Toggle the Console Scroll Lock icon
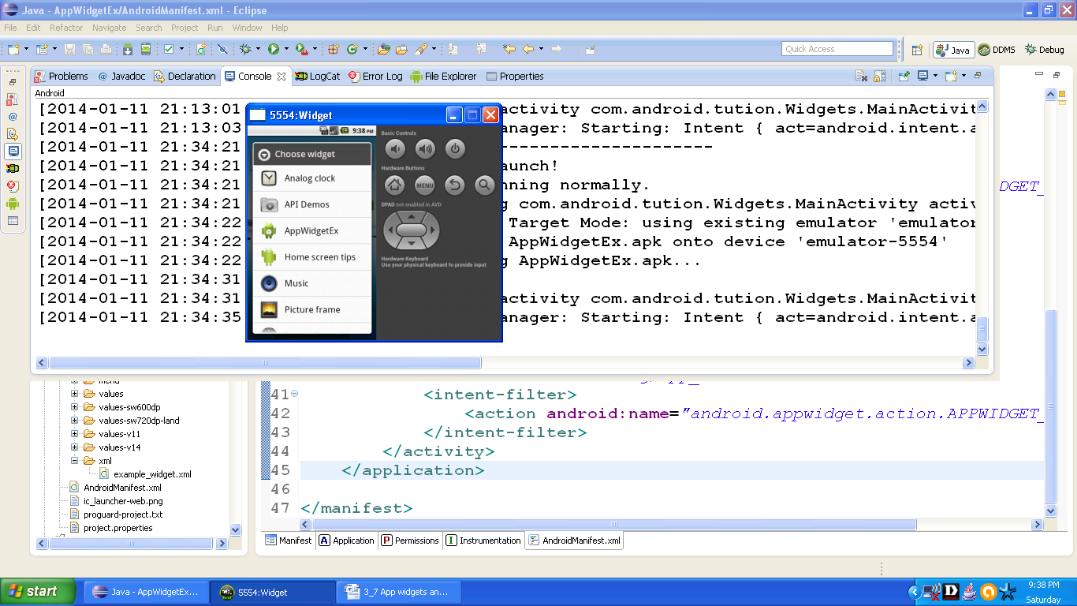 coord(879,76)
